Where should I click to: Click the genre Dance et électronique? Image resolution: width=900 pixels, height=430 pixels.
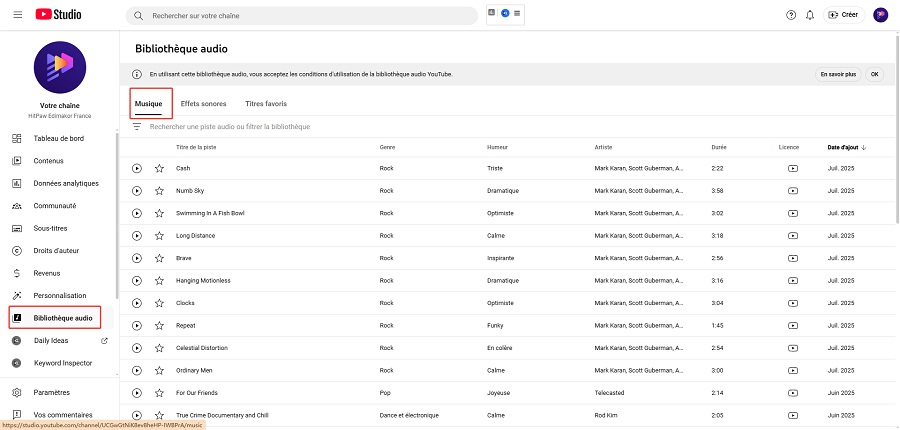coord(409,415)
